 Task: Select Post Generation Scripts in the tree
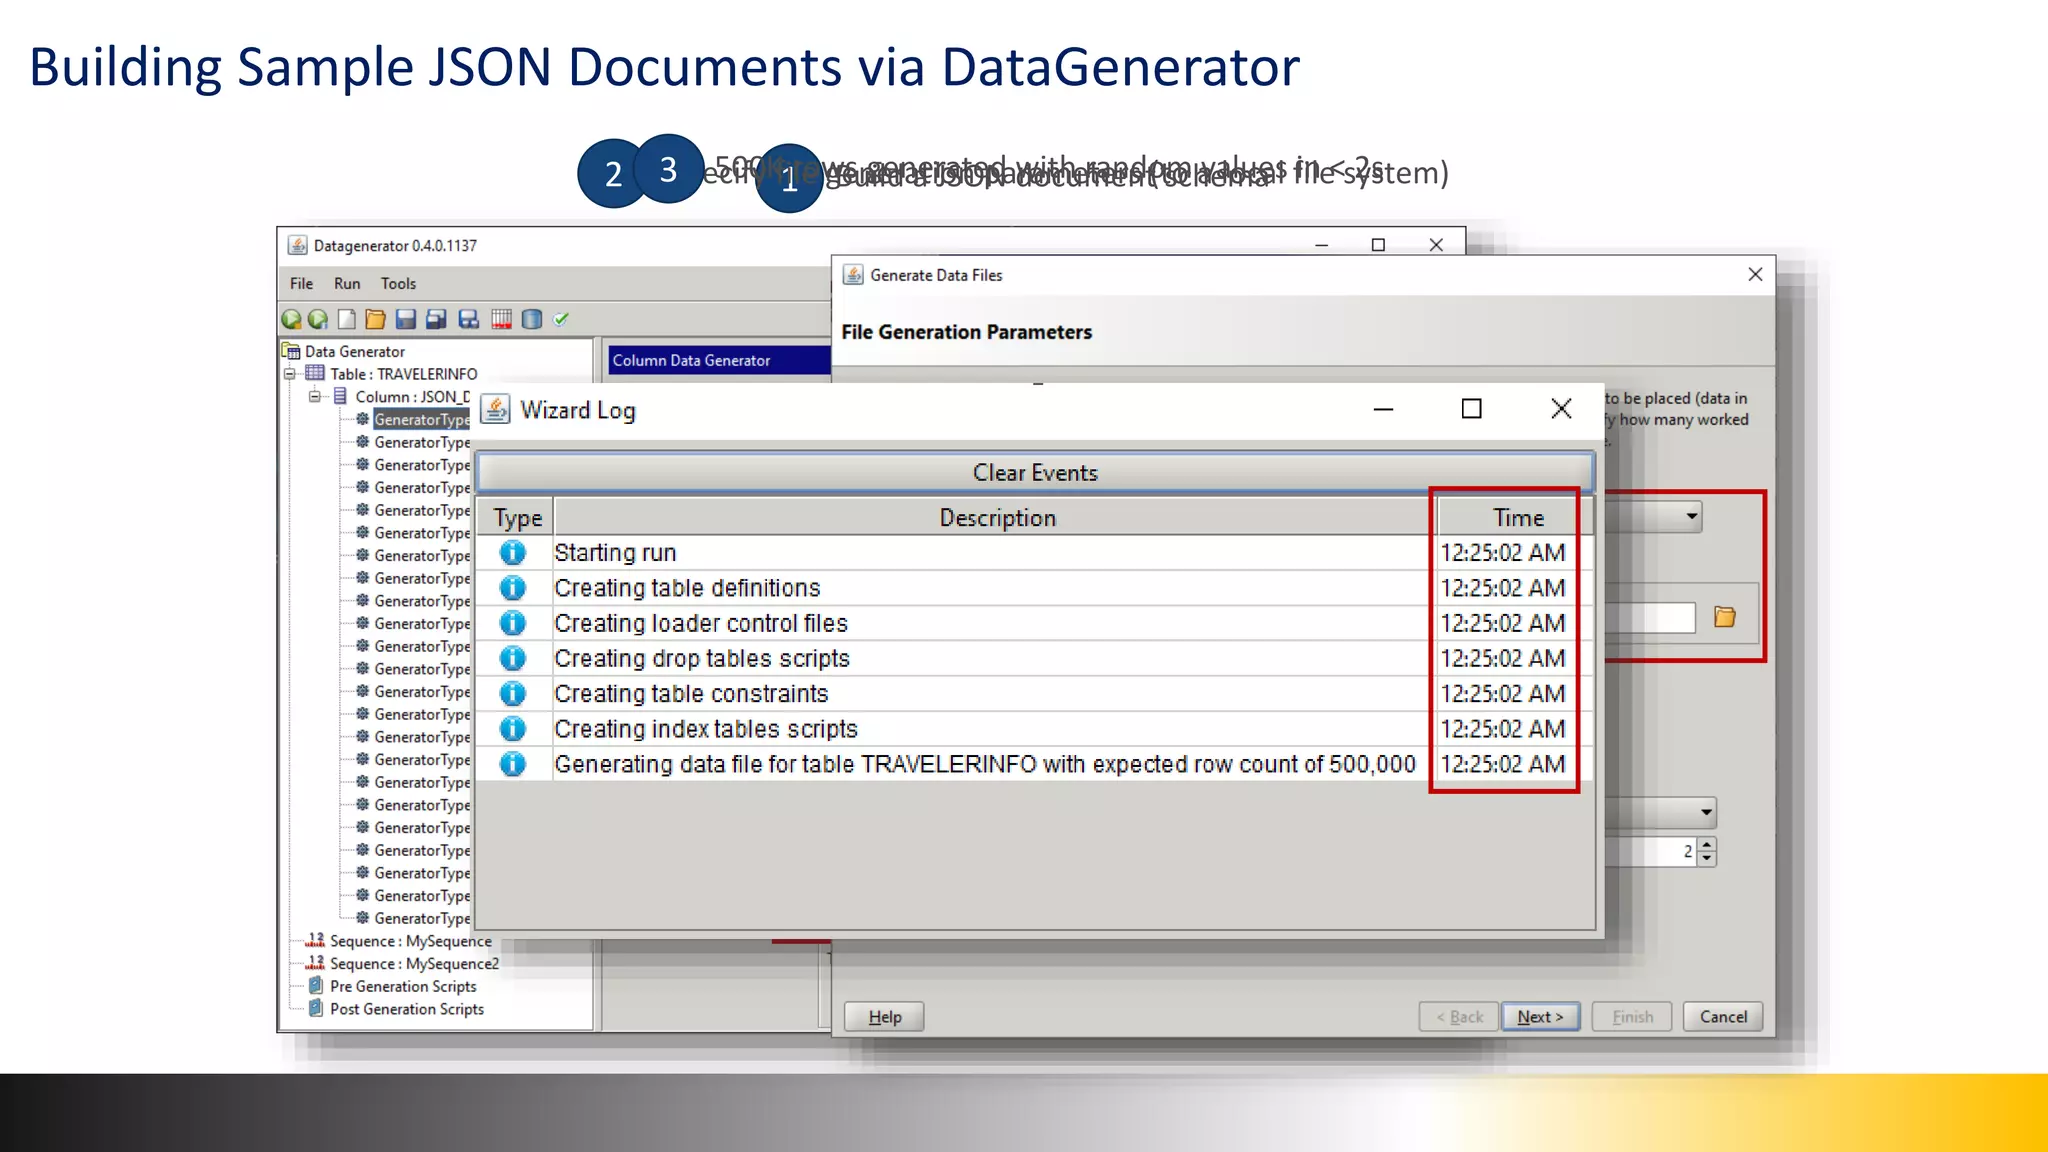point(406,1009)
